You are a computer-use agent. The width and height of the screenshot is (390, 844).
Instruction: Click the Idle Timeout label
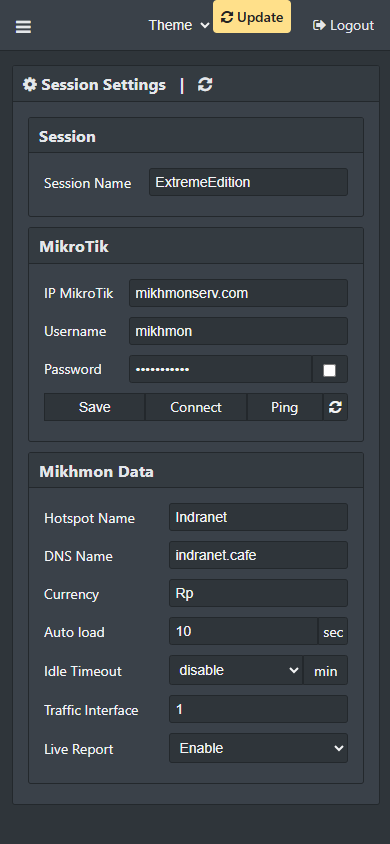pos(83,671)
